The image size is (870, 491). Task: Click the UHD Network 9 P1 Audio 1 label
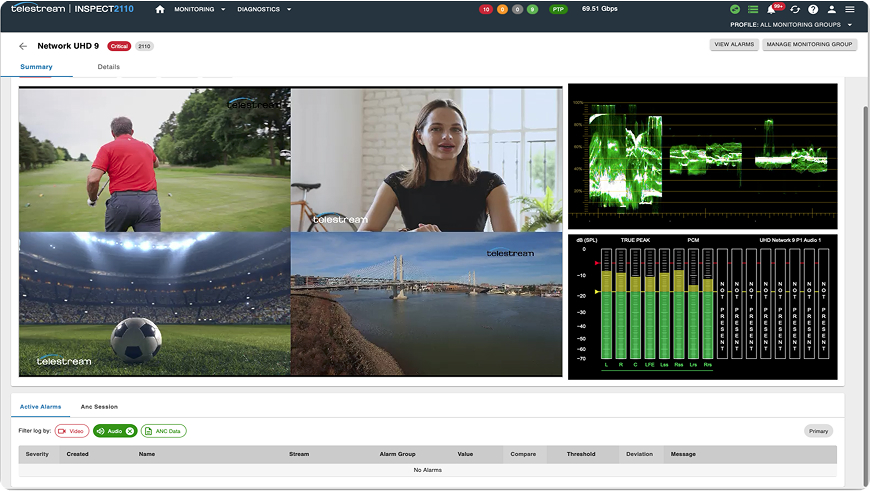click(x=790, y=240)
